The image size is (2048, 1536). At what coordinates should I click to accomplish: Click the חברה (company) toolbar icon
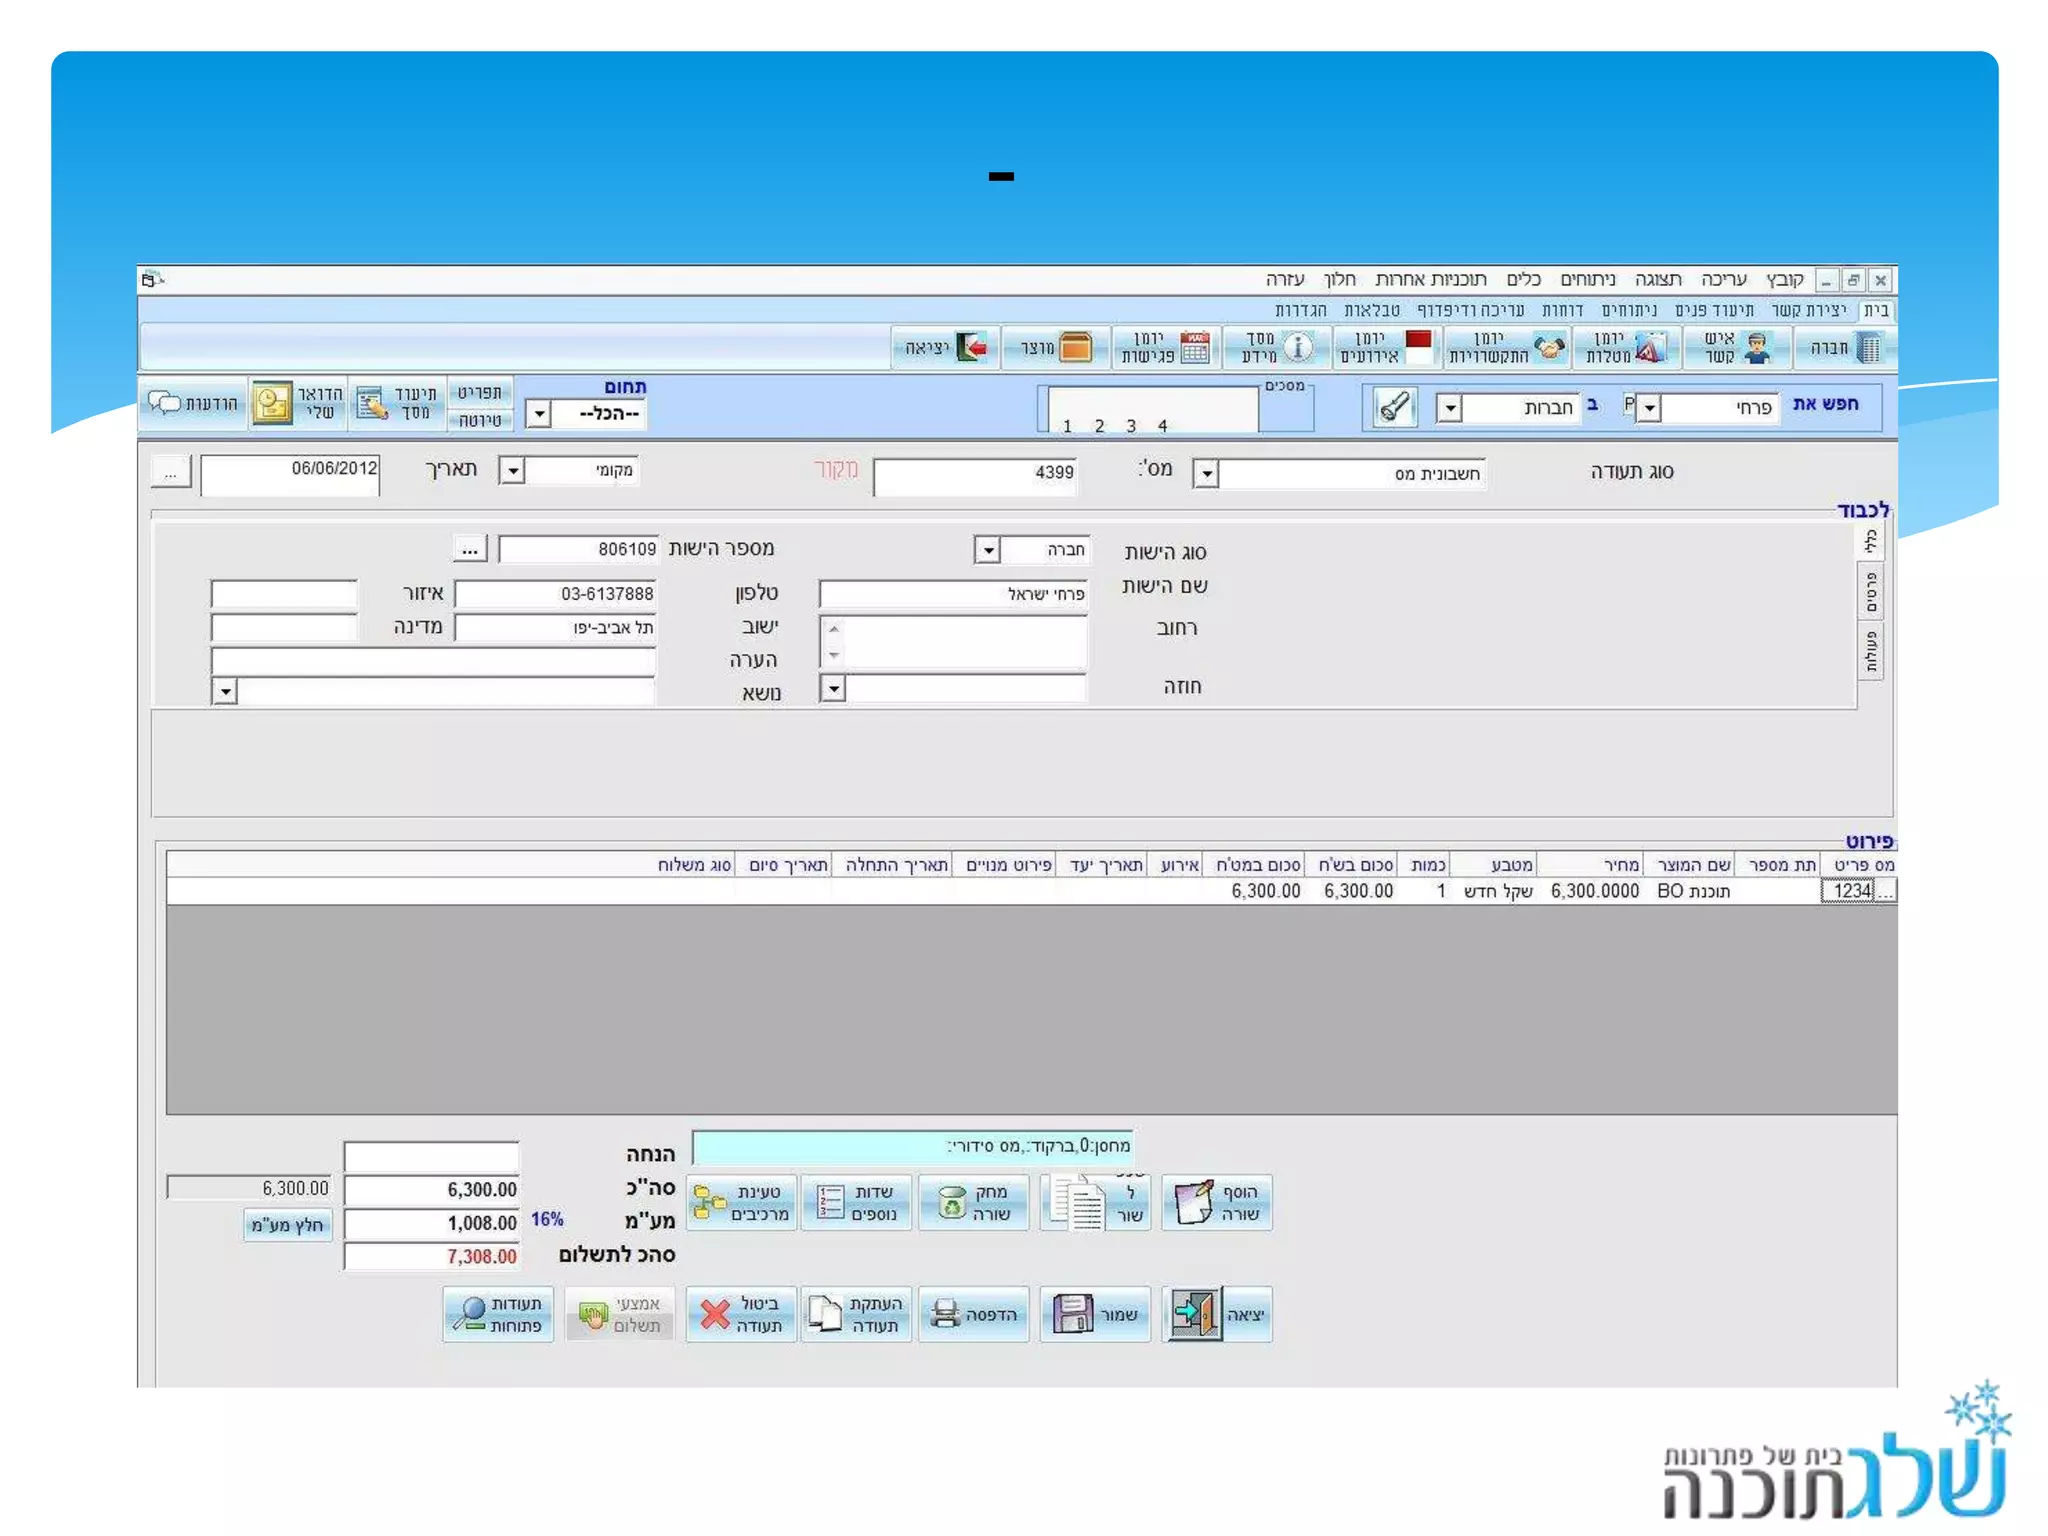click(1844, 348)
